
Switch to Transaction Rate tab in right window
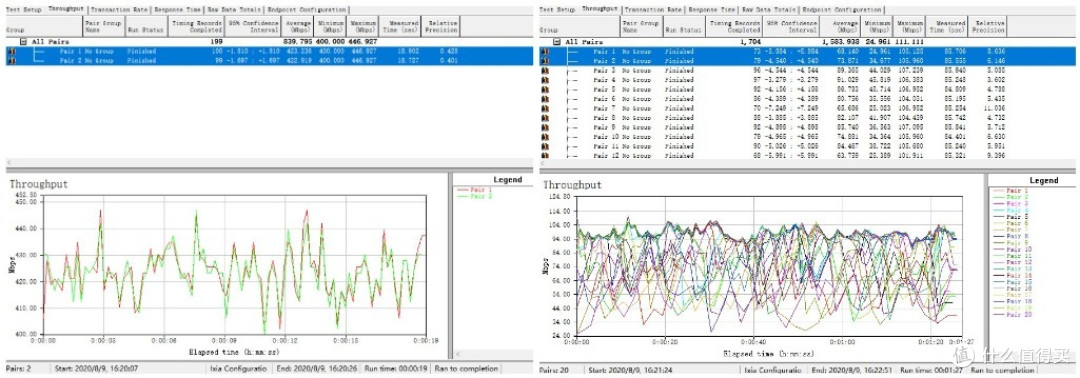point(653,10)
